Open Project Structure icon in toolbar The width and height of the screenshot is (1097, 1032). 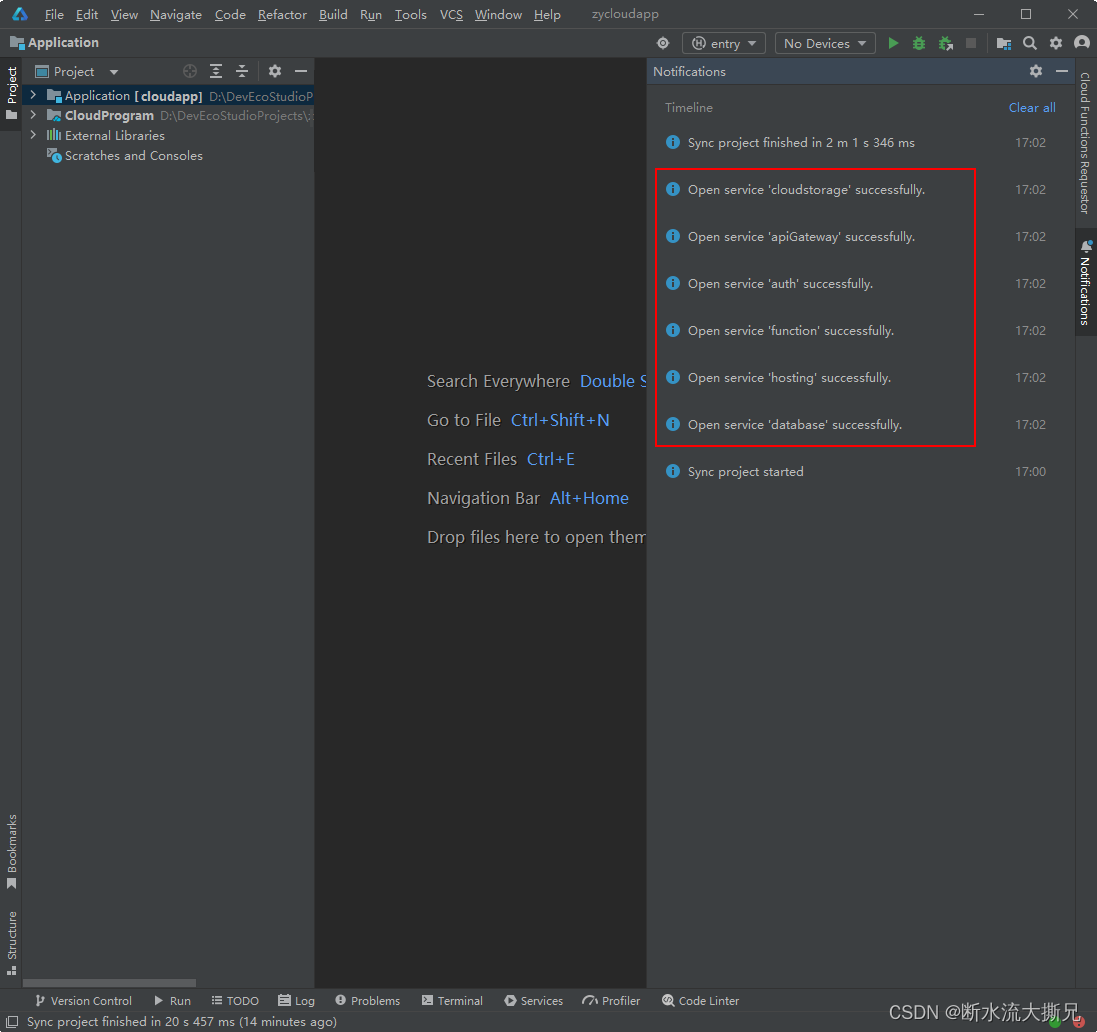pos(1003,43)
